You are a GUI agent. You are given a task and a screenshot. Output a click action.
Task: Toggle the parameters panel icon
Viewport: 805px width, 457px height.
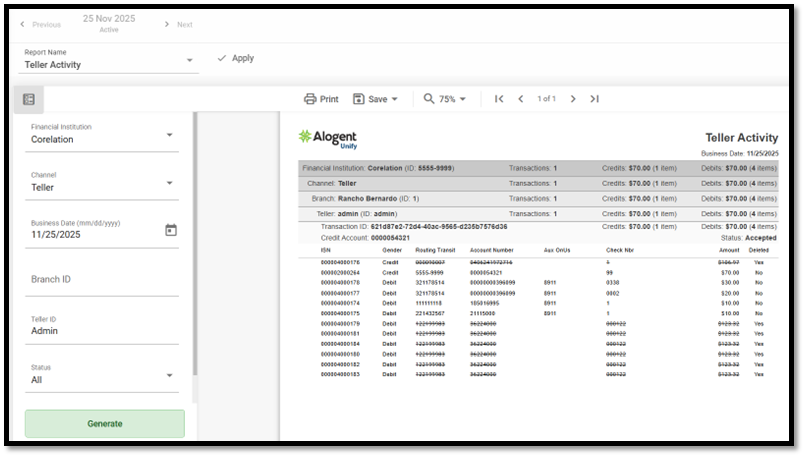click(x=28, y=99)
